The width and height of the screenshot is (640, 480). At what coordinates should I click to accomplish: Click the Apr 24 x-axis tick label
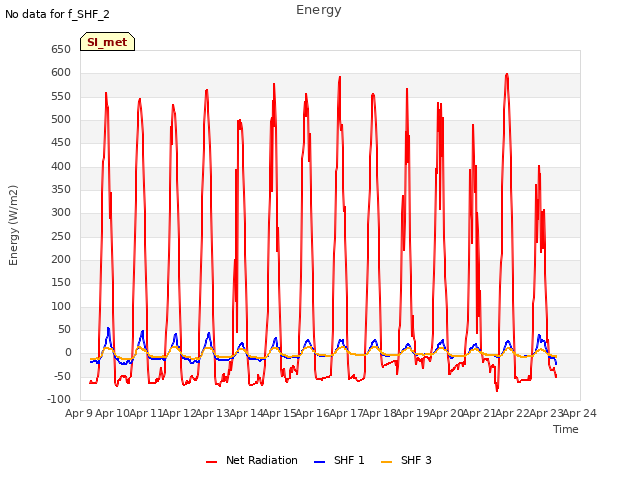pos(580,413)
